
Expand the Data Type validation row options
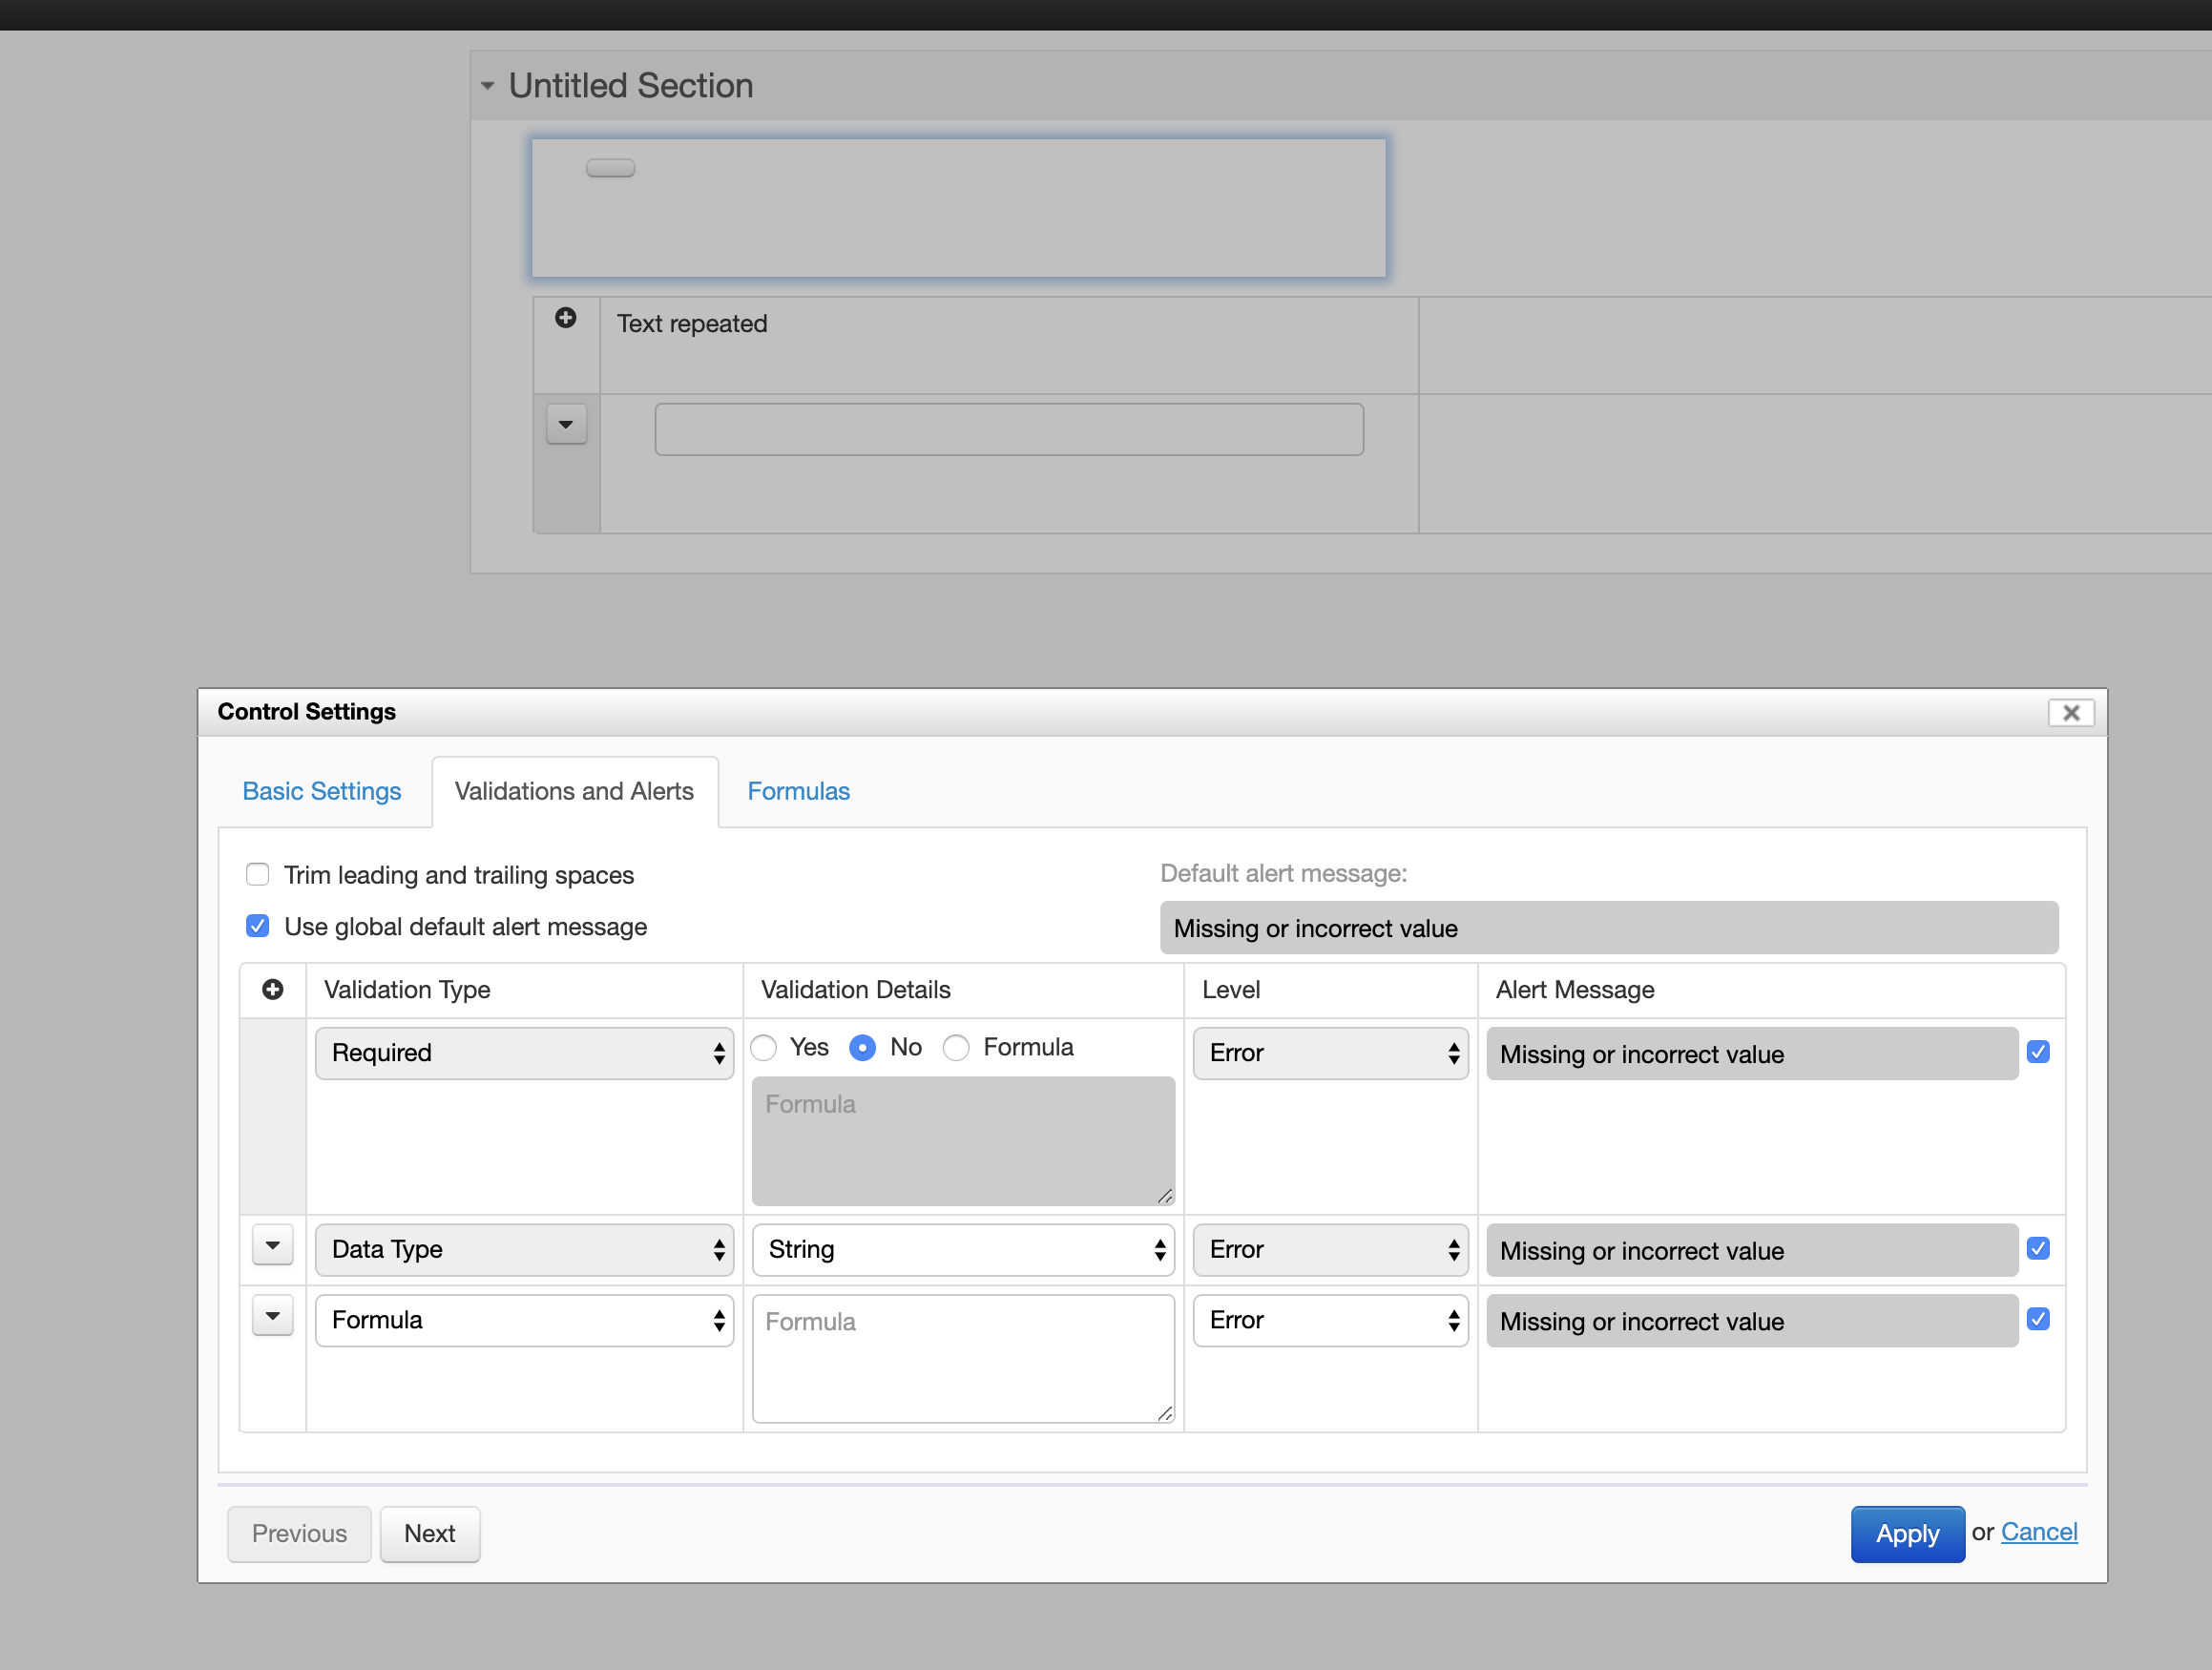coord(272,1246)
